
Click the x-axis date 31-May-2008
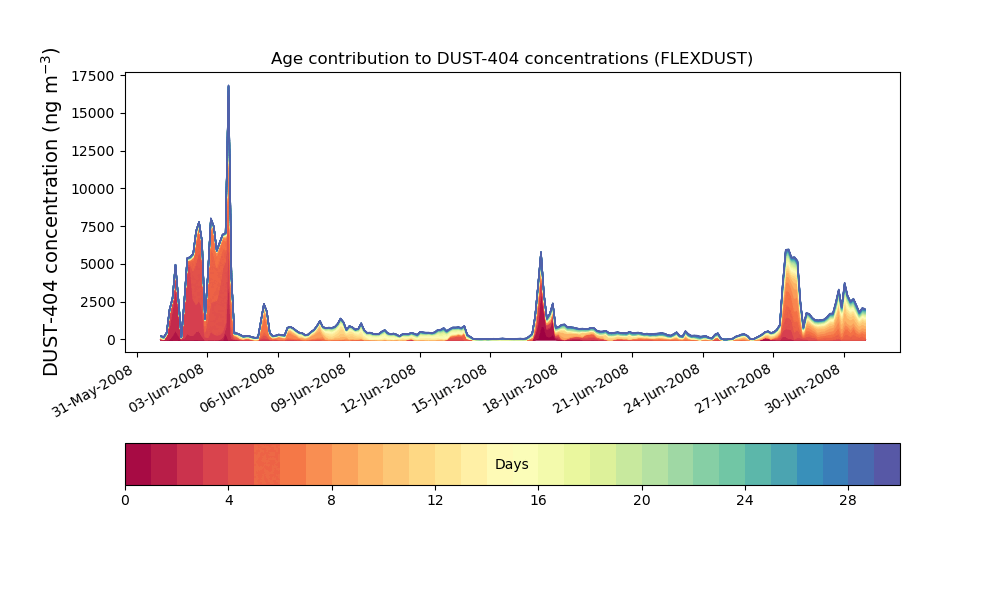[93, 390]
